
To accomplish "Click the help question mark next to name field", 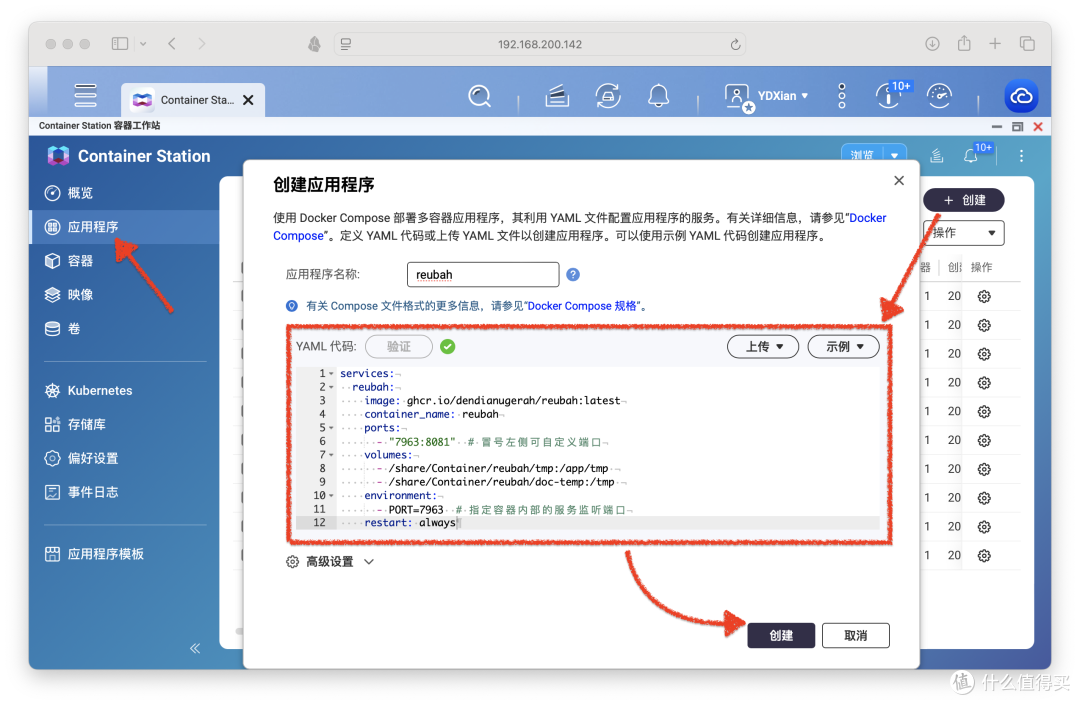I will (573, 274).
